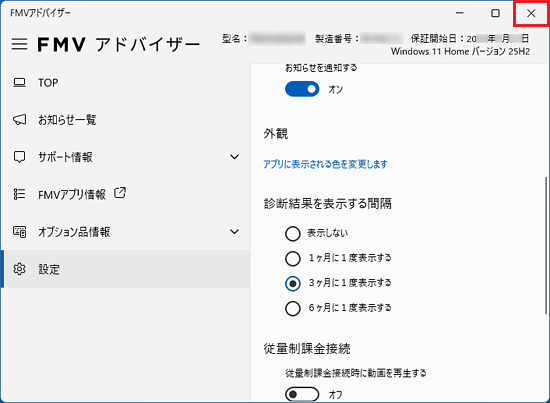This screenshot has width=550, height=403.
Task: Select サポート情報 in the sidebar
Action: pyautogui.click(x=126, y=157)
